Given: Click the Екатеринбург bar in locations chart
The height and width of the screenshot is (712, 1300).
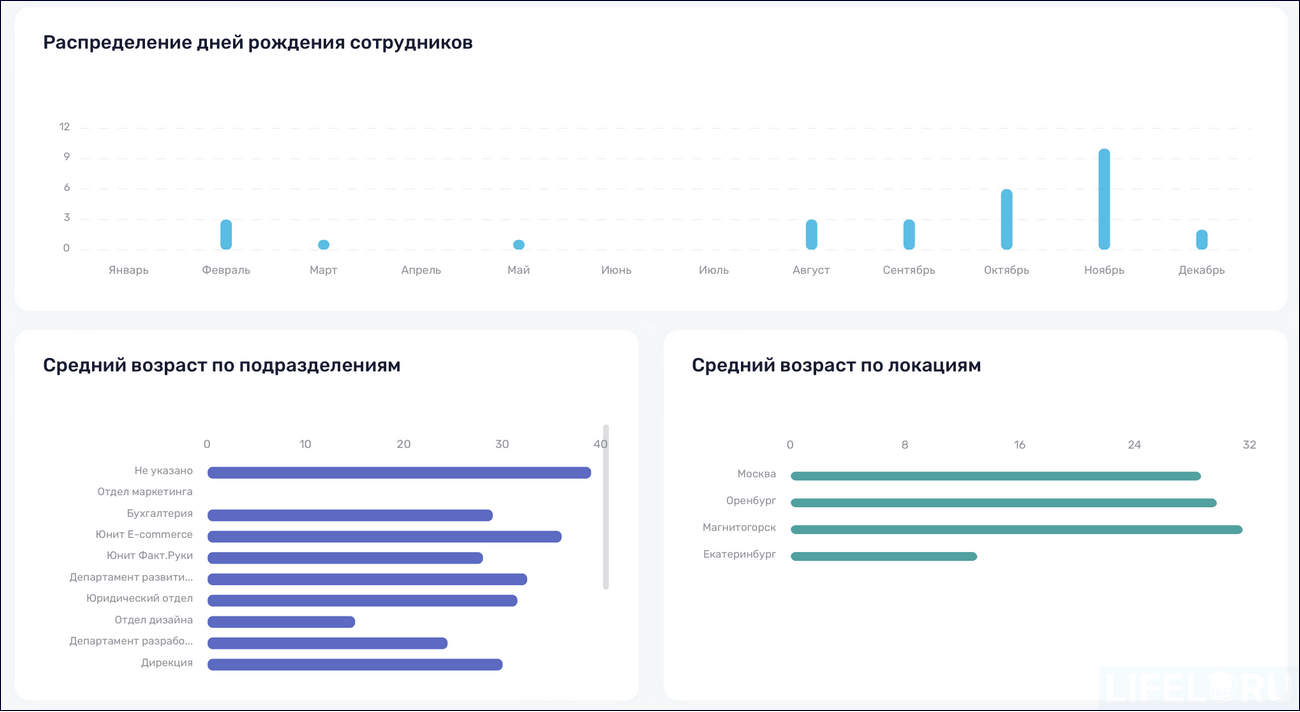Looking at the screenshot, I should 883,556.
